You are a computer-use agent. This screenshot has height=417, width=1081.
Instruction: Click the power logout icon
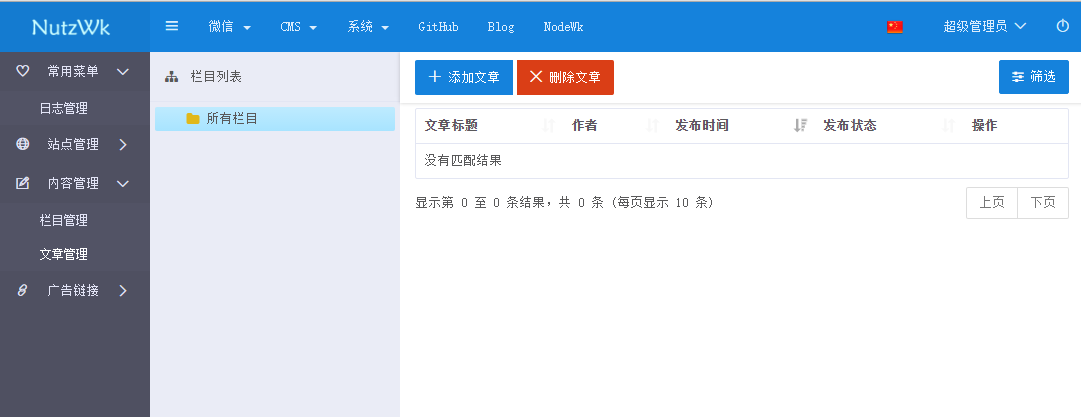1062,27
